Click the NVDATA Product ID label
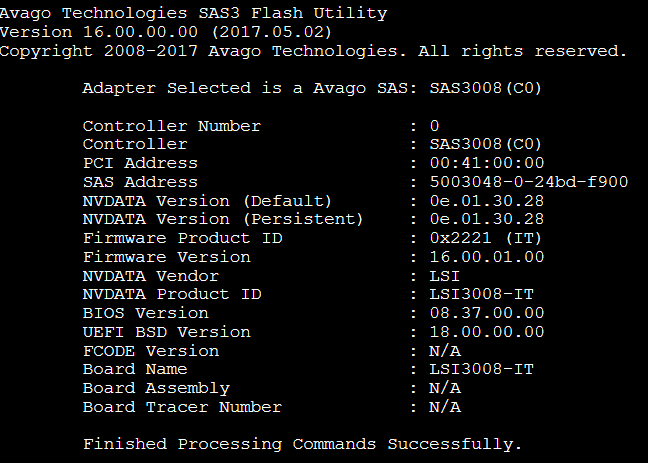 click(x=171, y=294)
